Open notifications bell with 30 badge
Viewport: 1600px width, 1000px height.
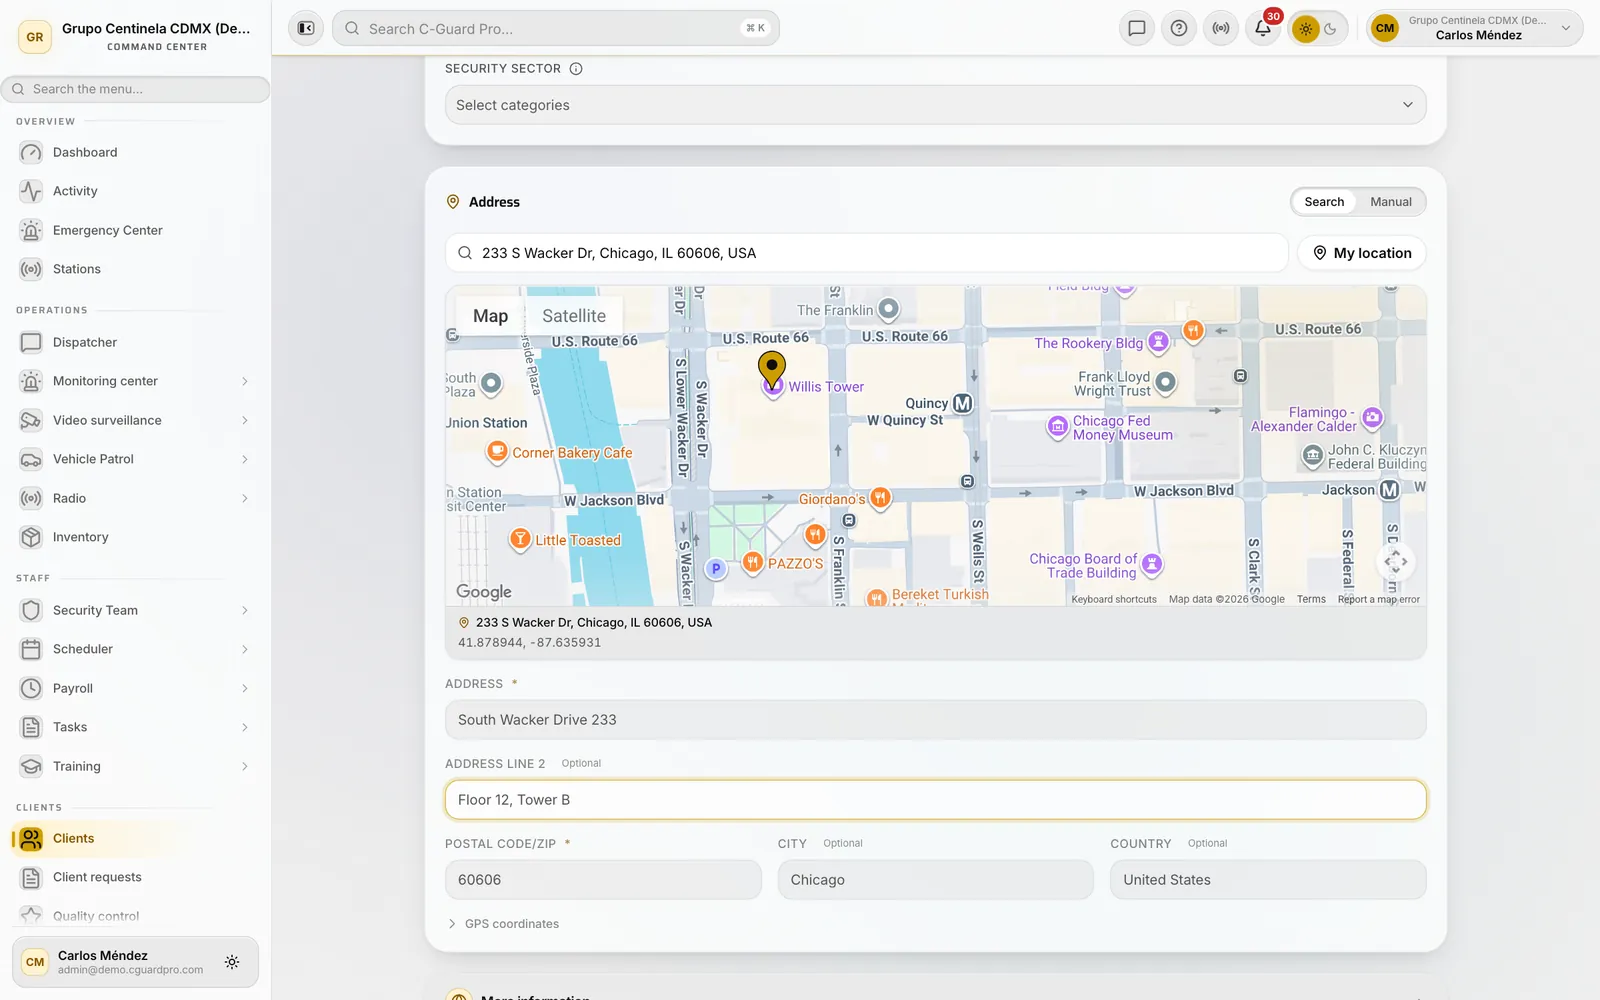point(1263,28)
